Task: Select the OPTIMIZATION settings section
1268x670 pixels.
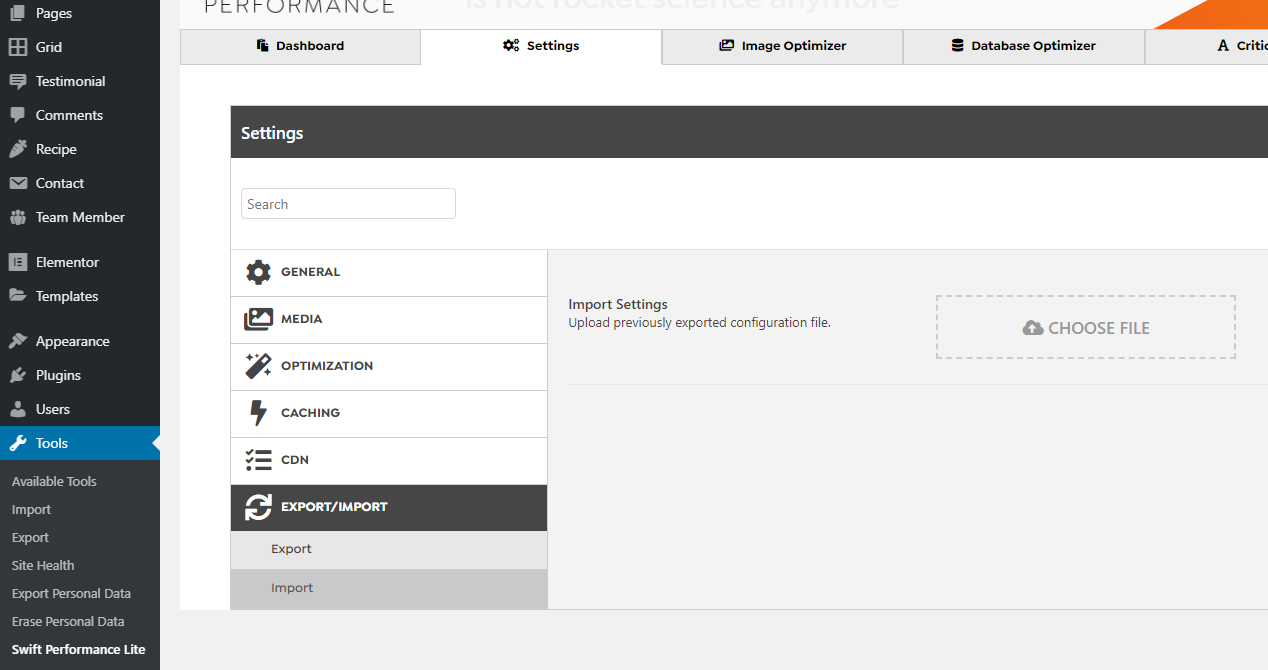Action: [x=389, y=367]
